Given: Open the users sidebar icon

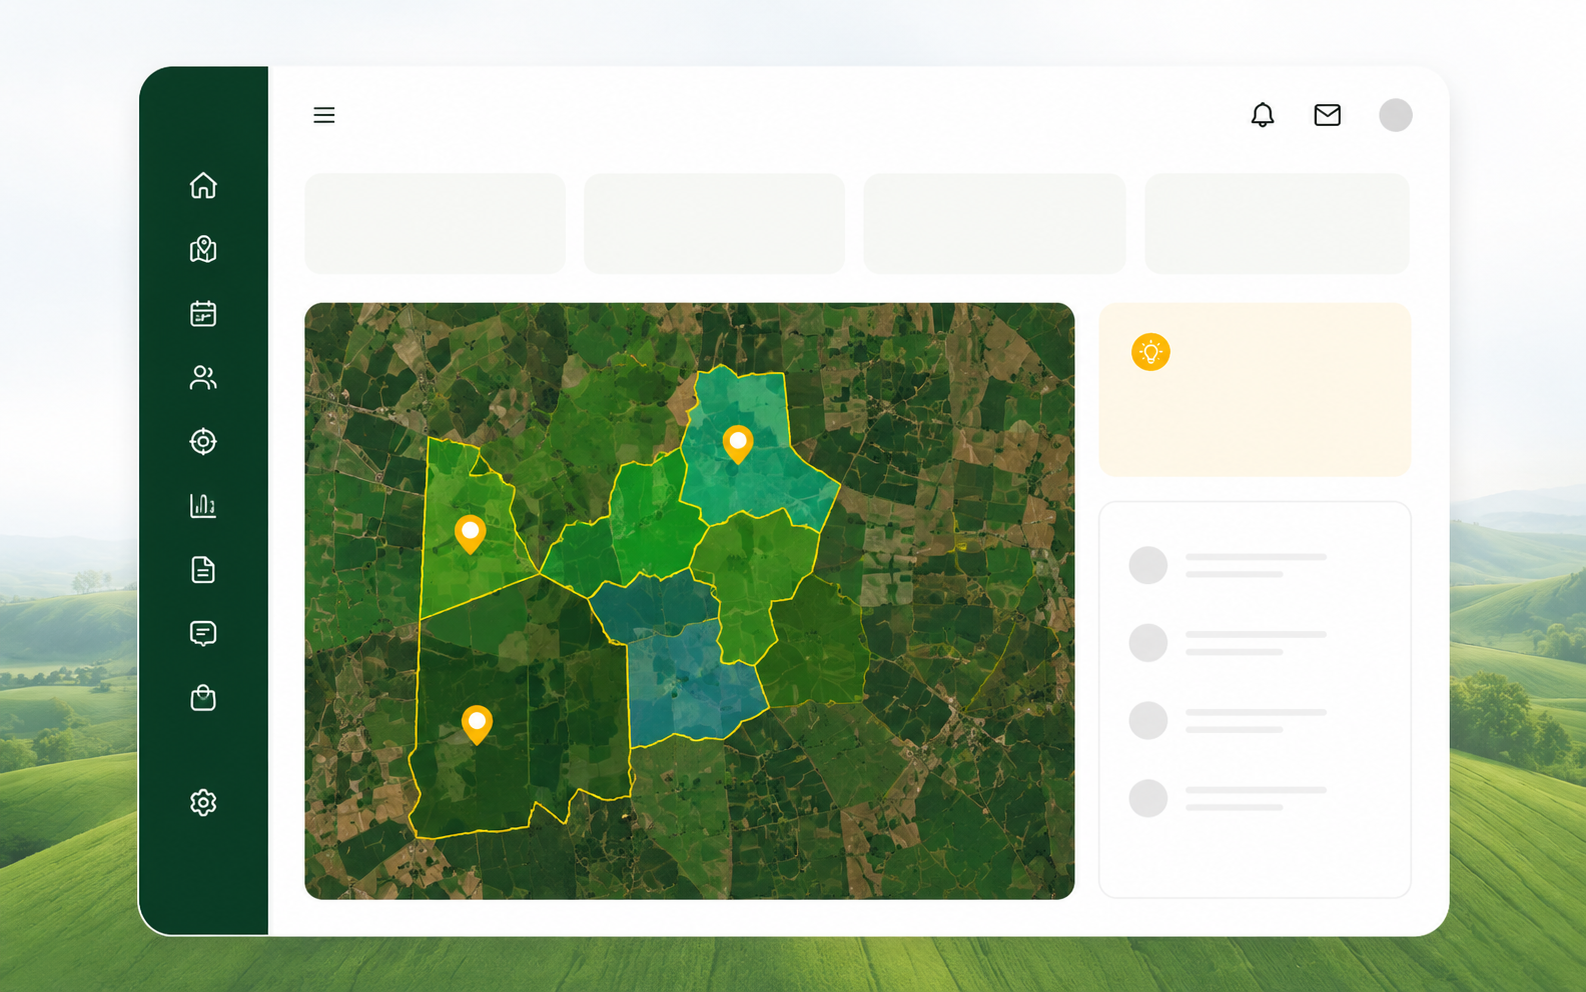Looking at the screenshot, I should [203, 377].
